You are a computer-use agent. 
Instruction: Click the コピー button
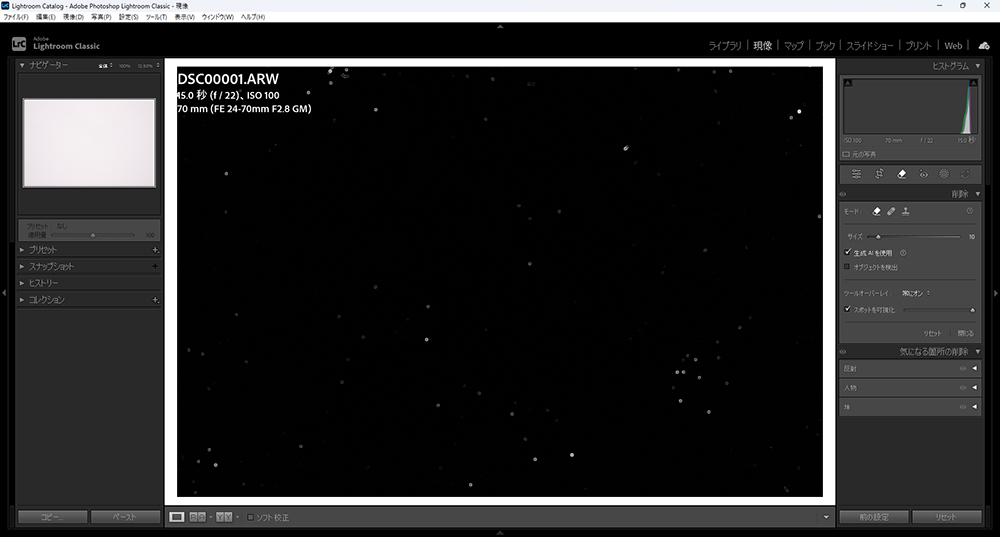coord(51,517)
